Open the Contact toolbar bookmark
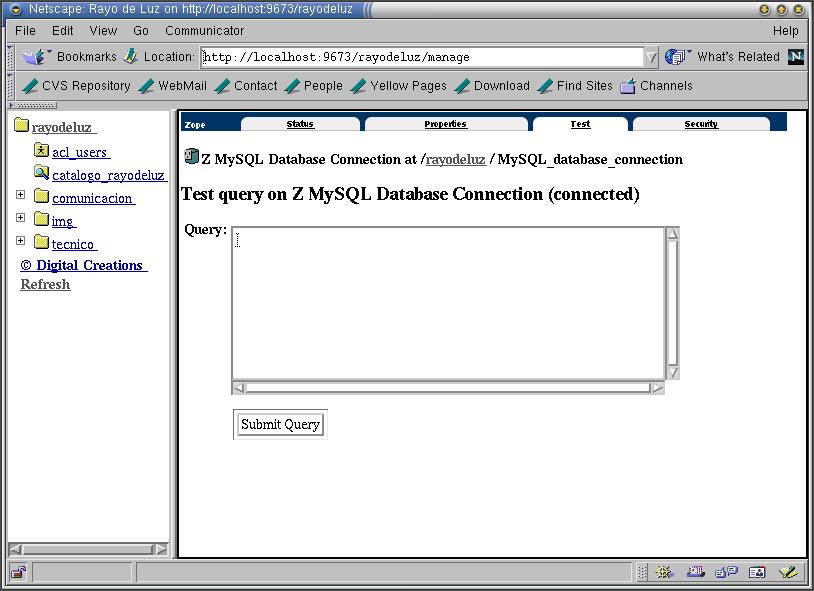814x591 pixels. click(246, 86)
